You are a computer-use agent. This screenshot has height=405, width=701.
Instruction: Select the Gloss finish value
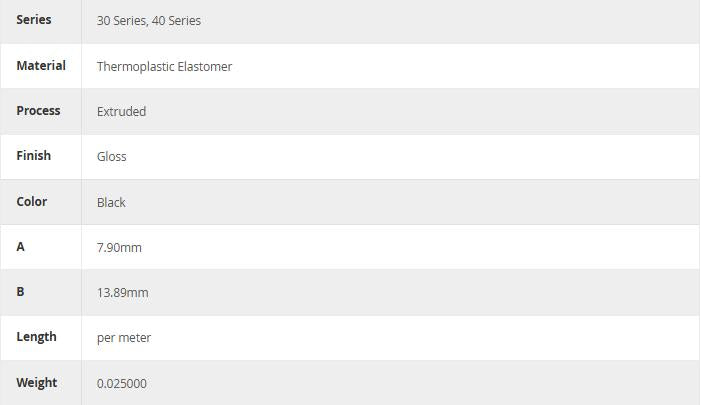click(111, 157)
